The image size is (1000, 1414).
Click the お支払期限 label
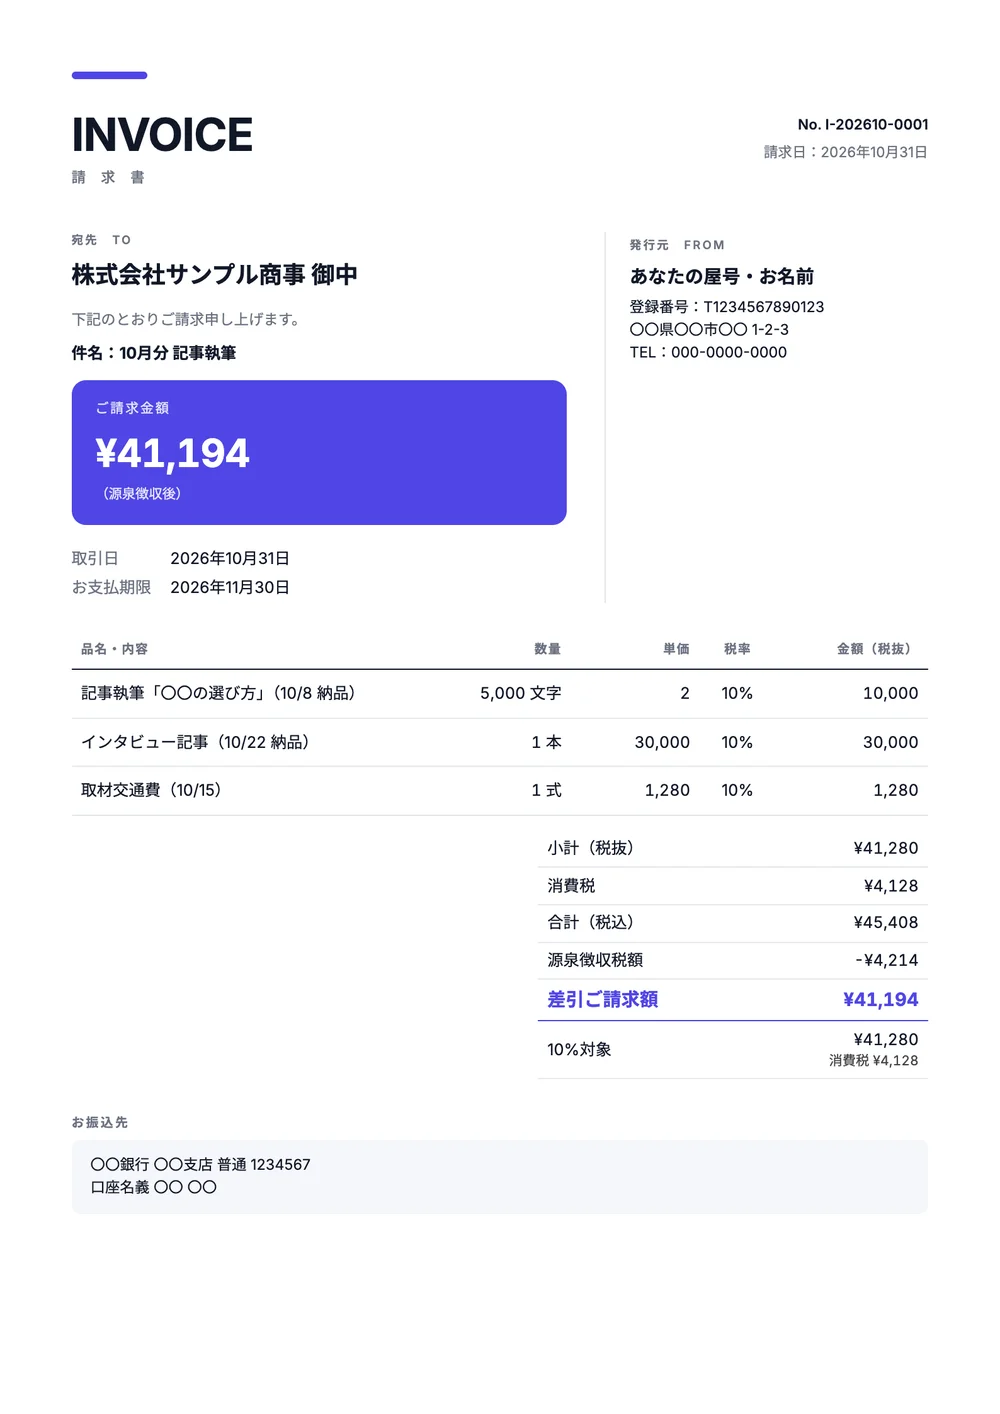(x=111, y=587)
